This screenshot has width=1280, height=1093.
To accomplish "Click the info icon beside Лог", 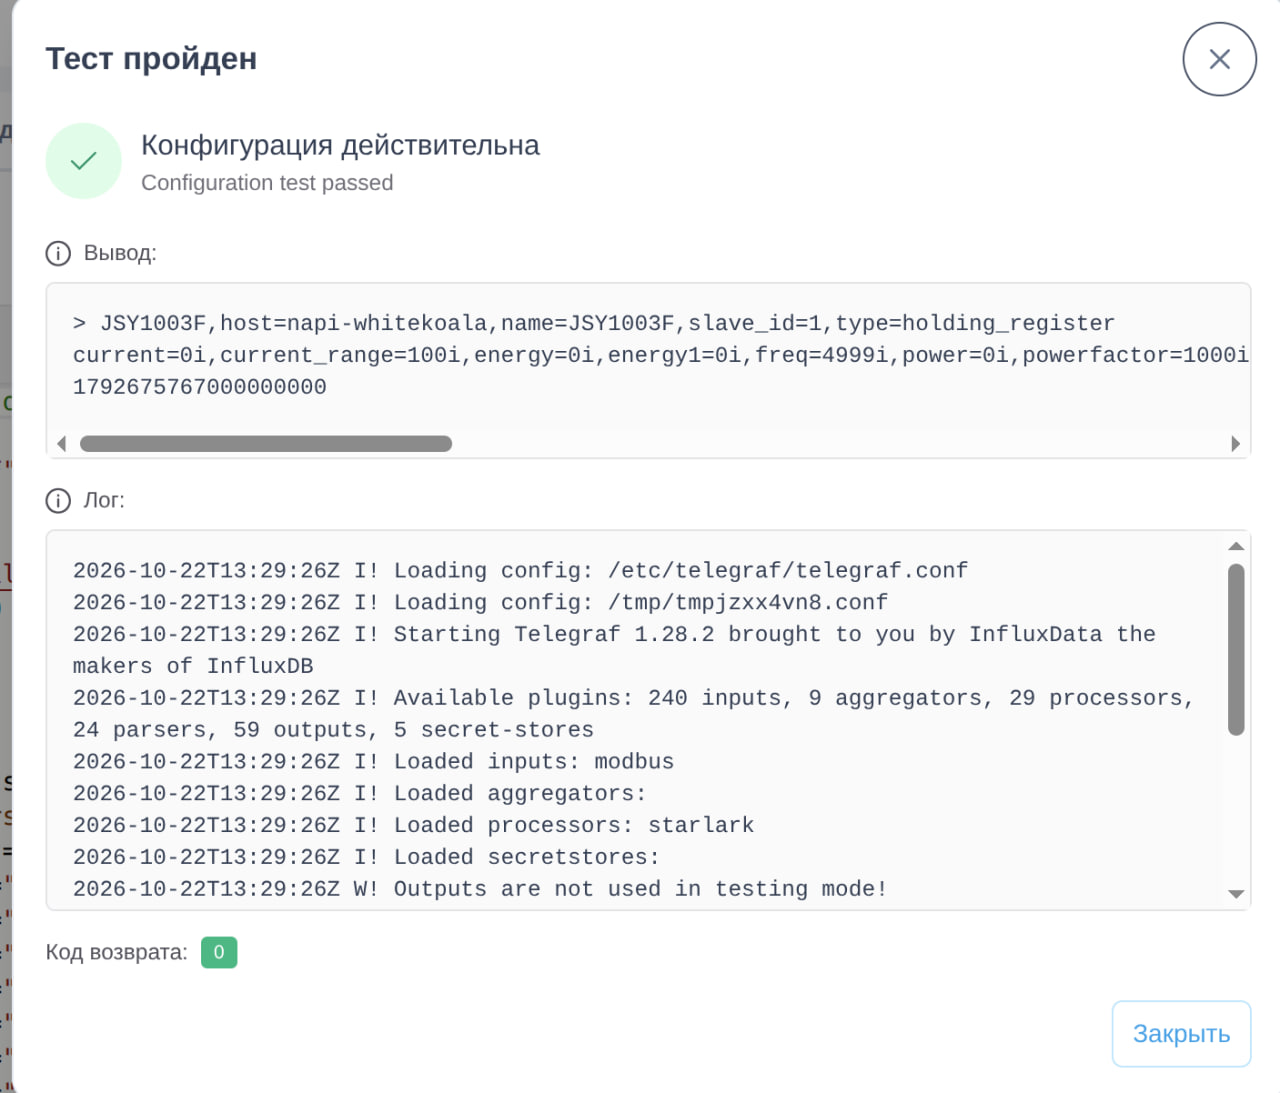I will [x=58, y=500].
